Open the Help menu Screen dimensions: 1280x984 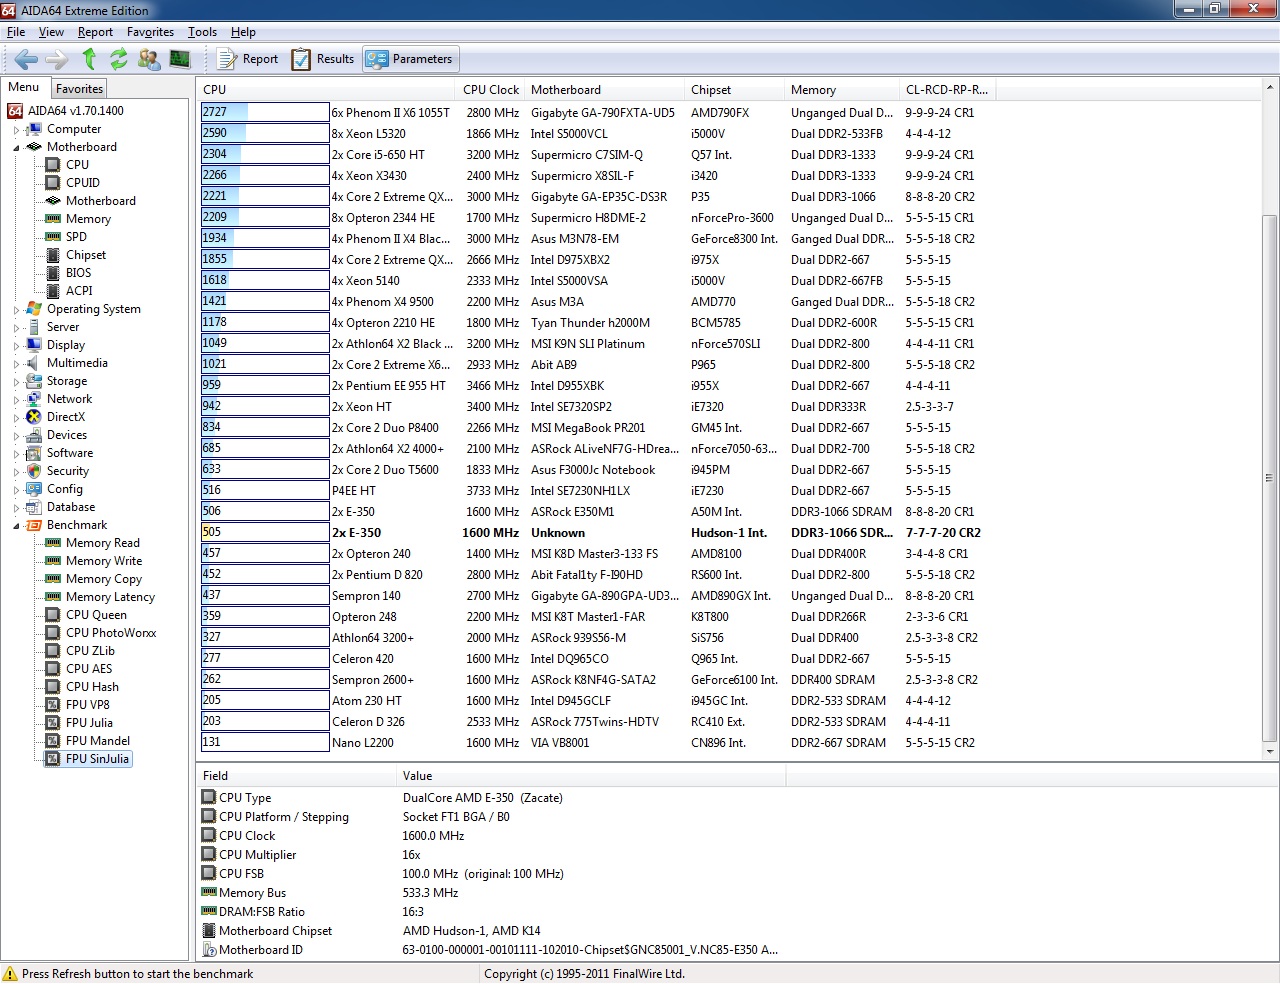243,32
